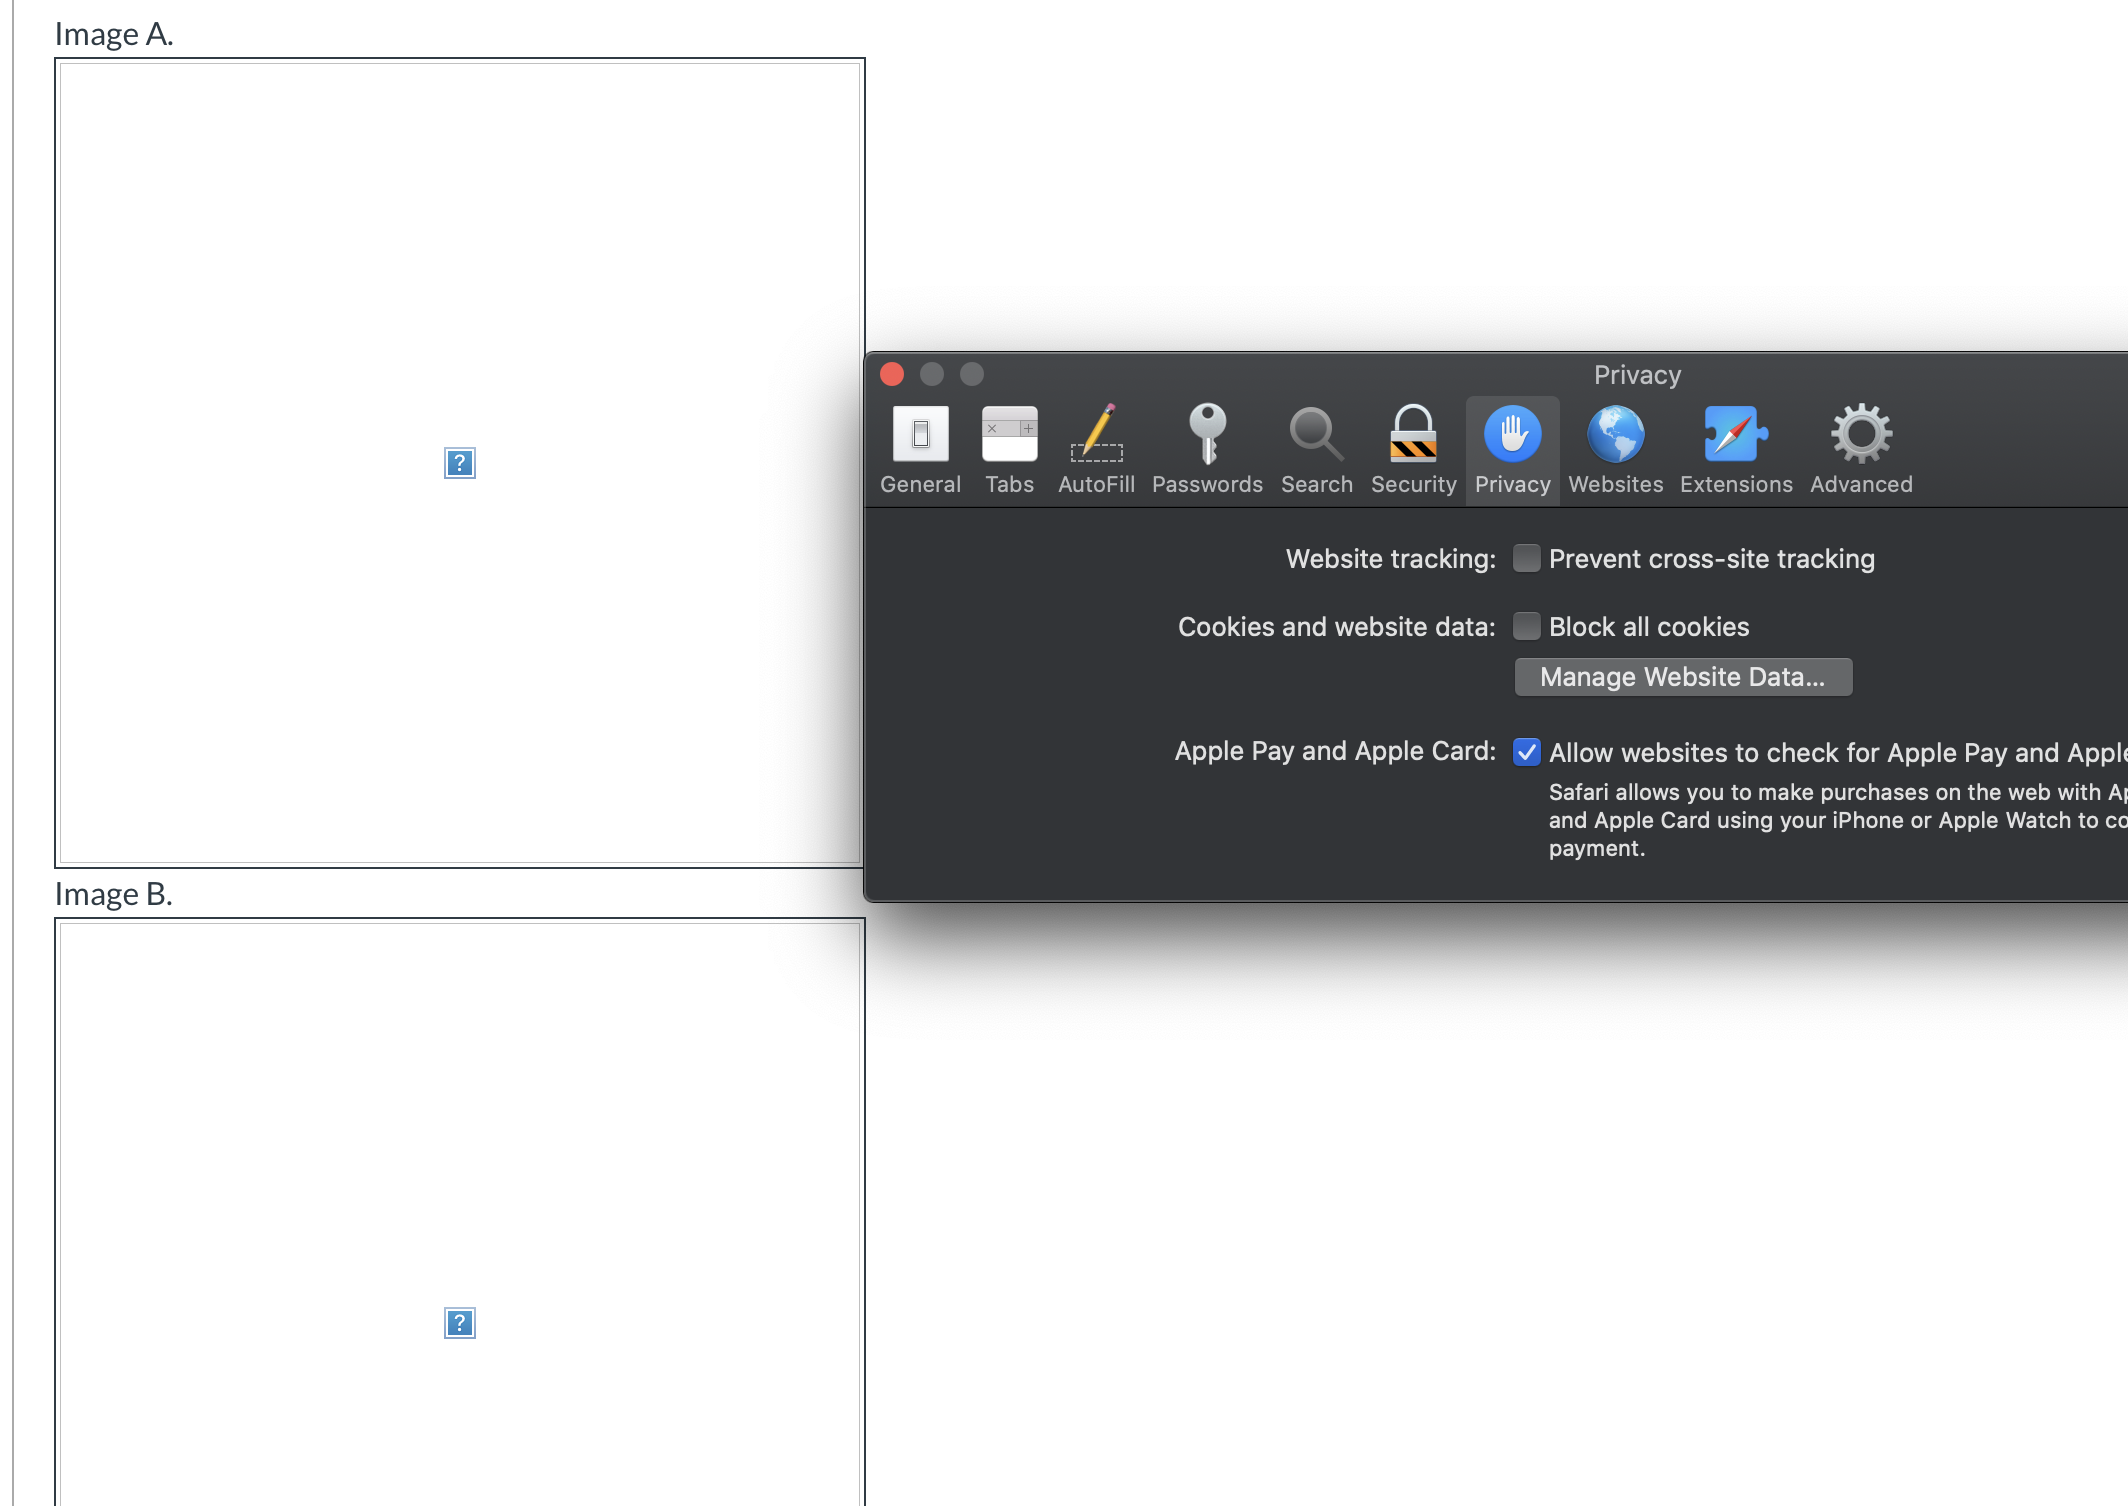Toggle Prevent cross-site tracking checkbox
The width and height of the screenshot is (2128, 1506).
click(x=1523, y=559)
